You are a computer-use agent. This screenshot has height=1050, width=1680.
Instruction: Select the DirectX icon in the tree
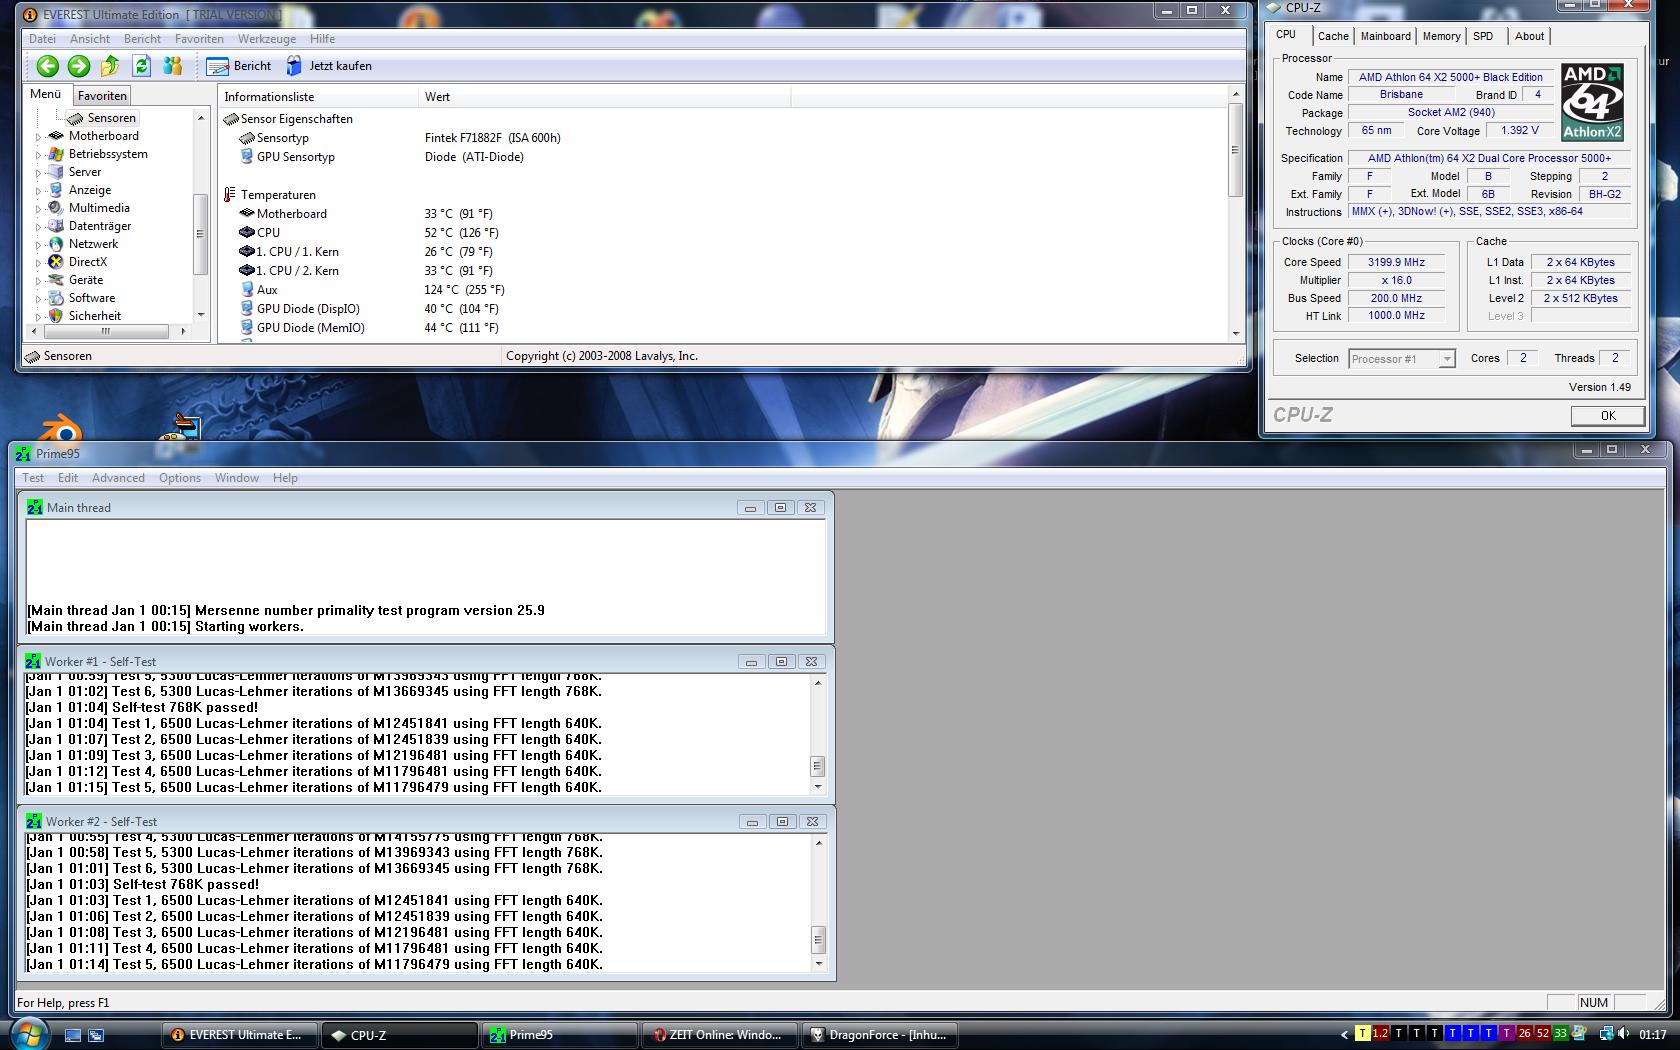coord(56,262)
